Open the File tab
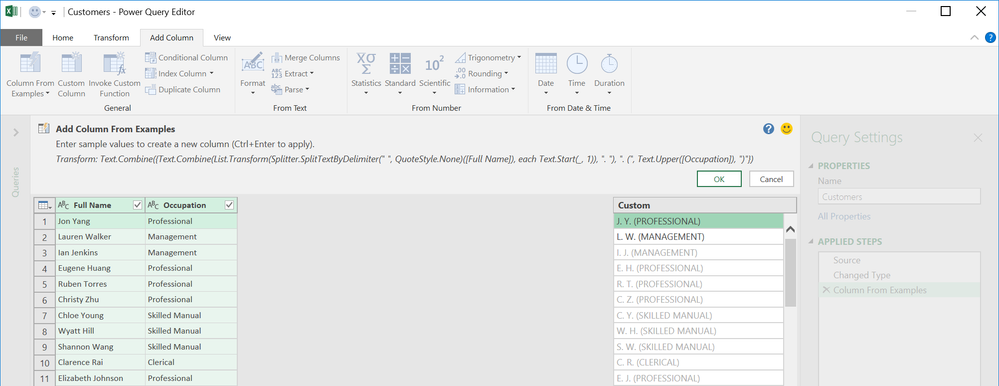The width and height of the screenshot is (999, 386). (x=21, y=38)
